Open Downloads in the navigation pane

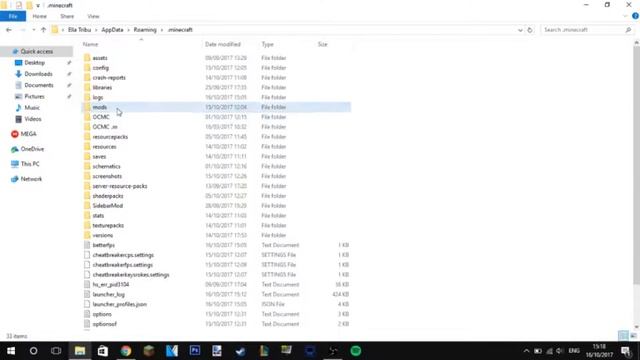(38, 74)
